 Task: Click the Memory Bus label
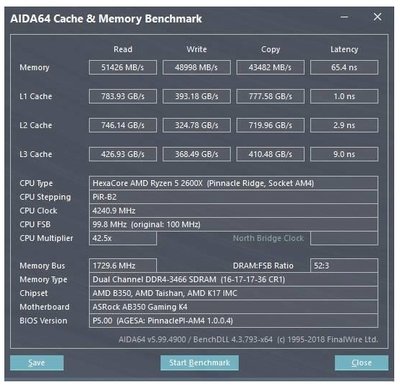(42, 266)
